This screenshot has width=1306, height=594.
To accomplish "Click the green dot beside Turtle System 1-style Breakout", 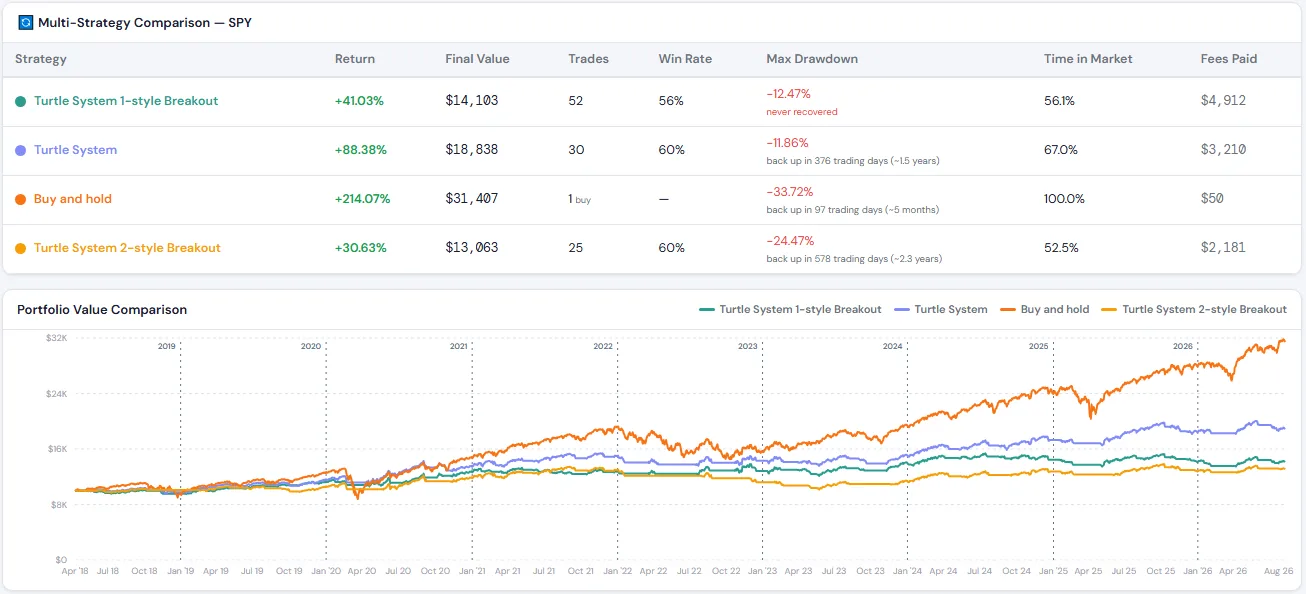I will pos(21,102).
